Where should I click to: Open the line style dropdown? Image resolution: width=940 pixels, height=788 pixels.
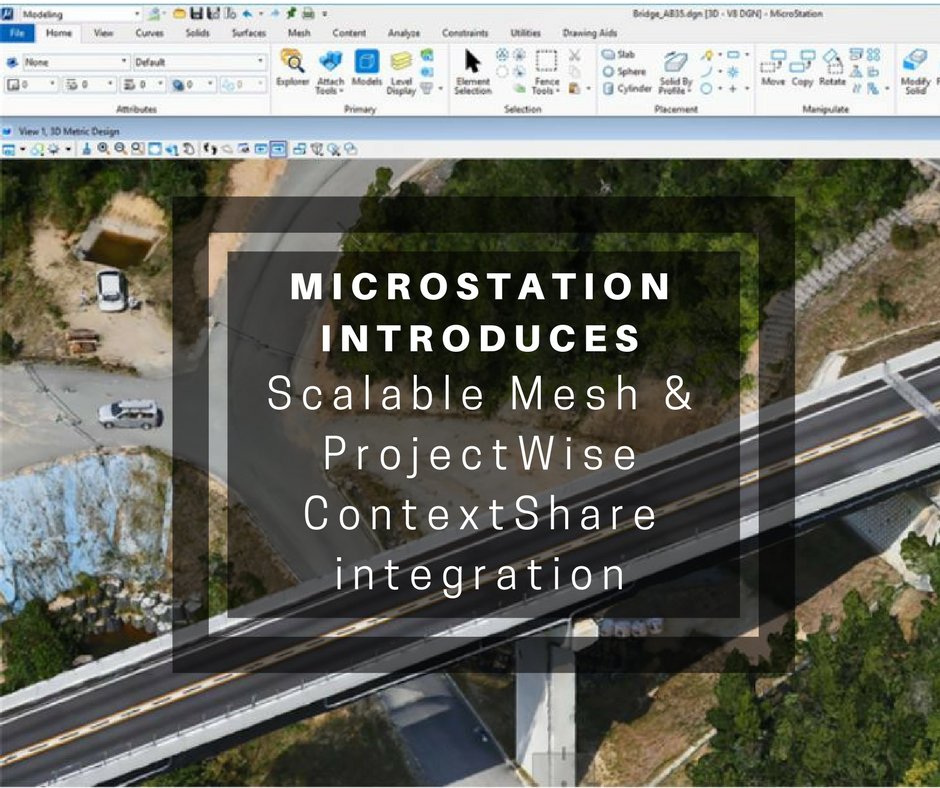point(89,85)
